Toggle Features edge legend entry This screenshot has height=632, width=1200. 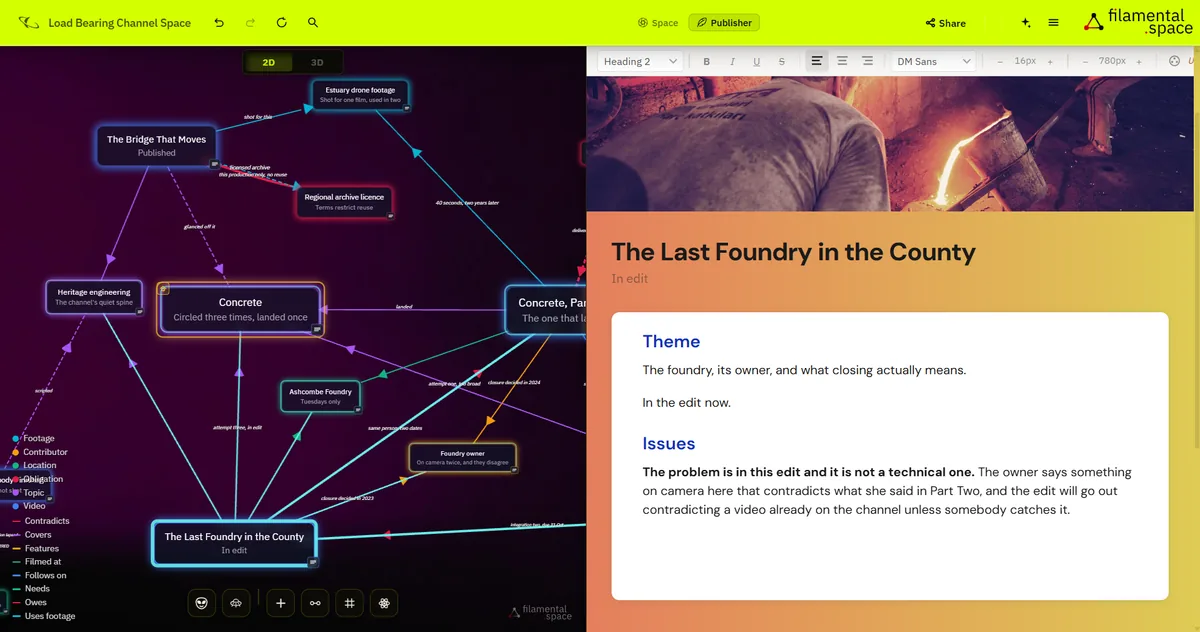pyautogui.click(x=35, y=548)
